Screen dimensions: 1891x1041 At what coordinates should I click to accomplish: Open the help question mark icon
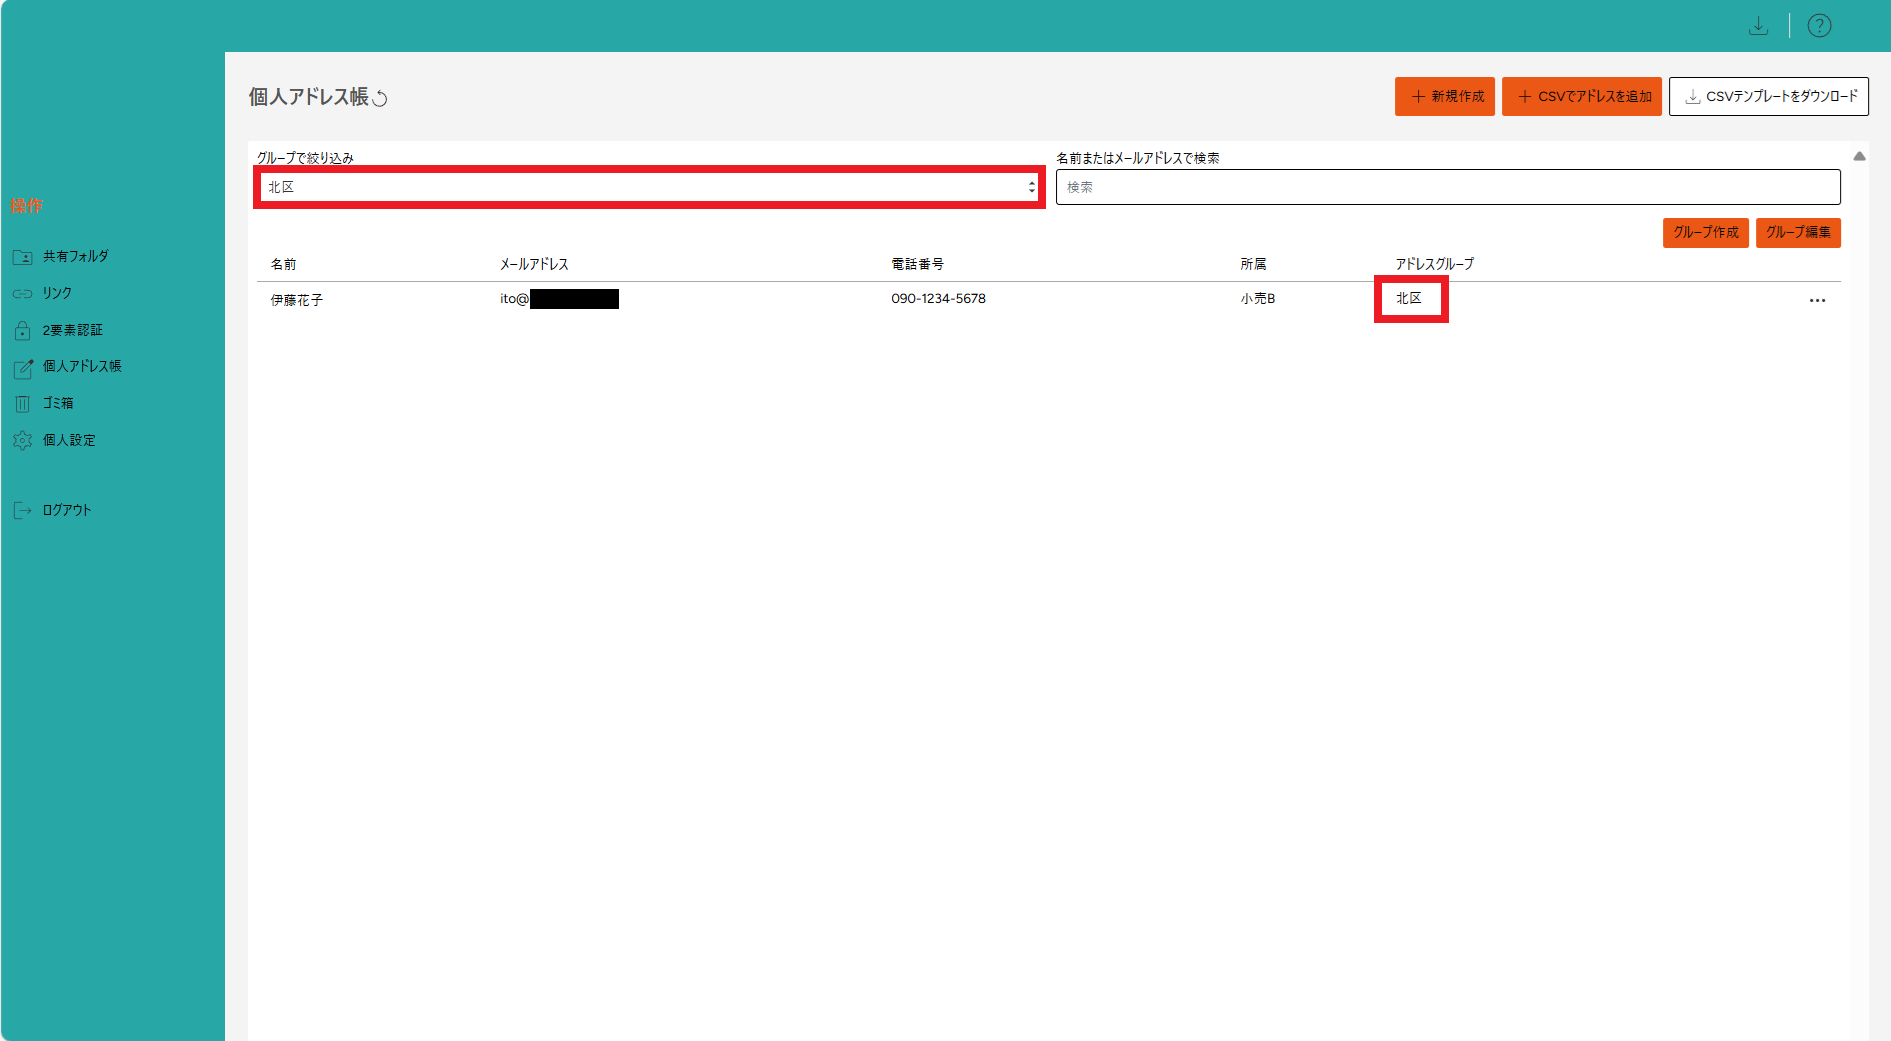click(x=1819, y=26)
